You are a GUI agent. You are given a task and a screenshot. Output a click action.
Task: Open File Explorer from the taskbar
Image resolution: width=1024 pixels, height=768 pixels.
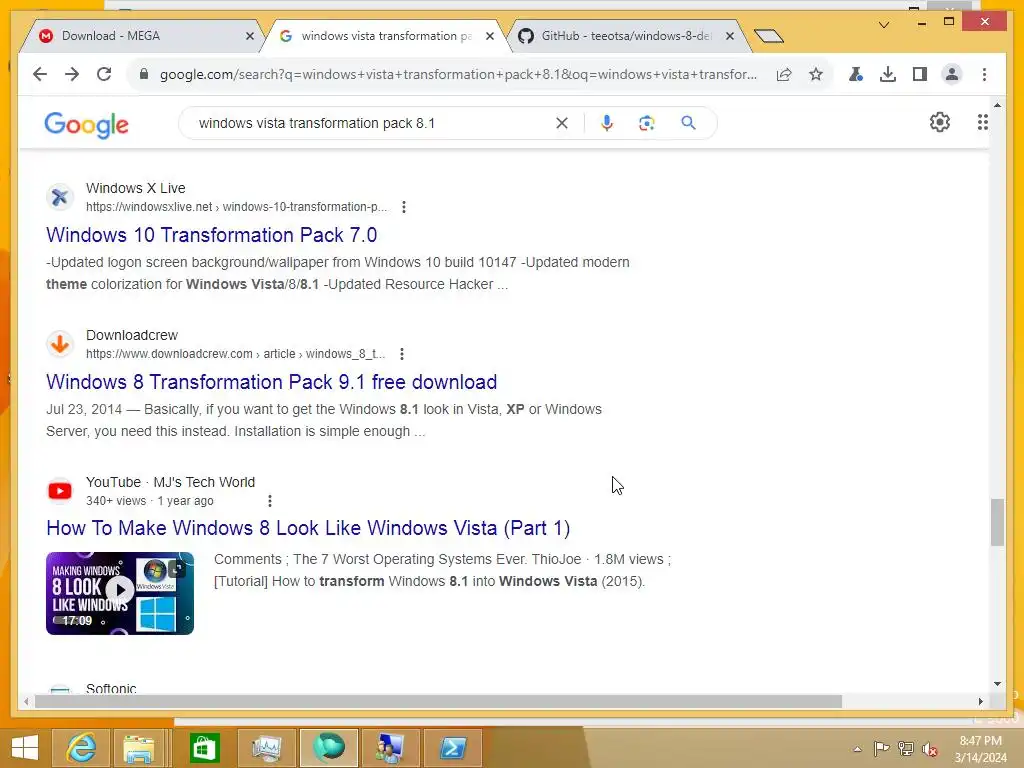(139, 748)
